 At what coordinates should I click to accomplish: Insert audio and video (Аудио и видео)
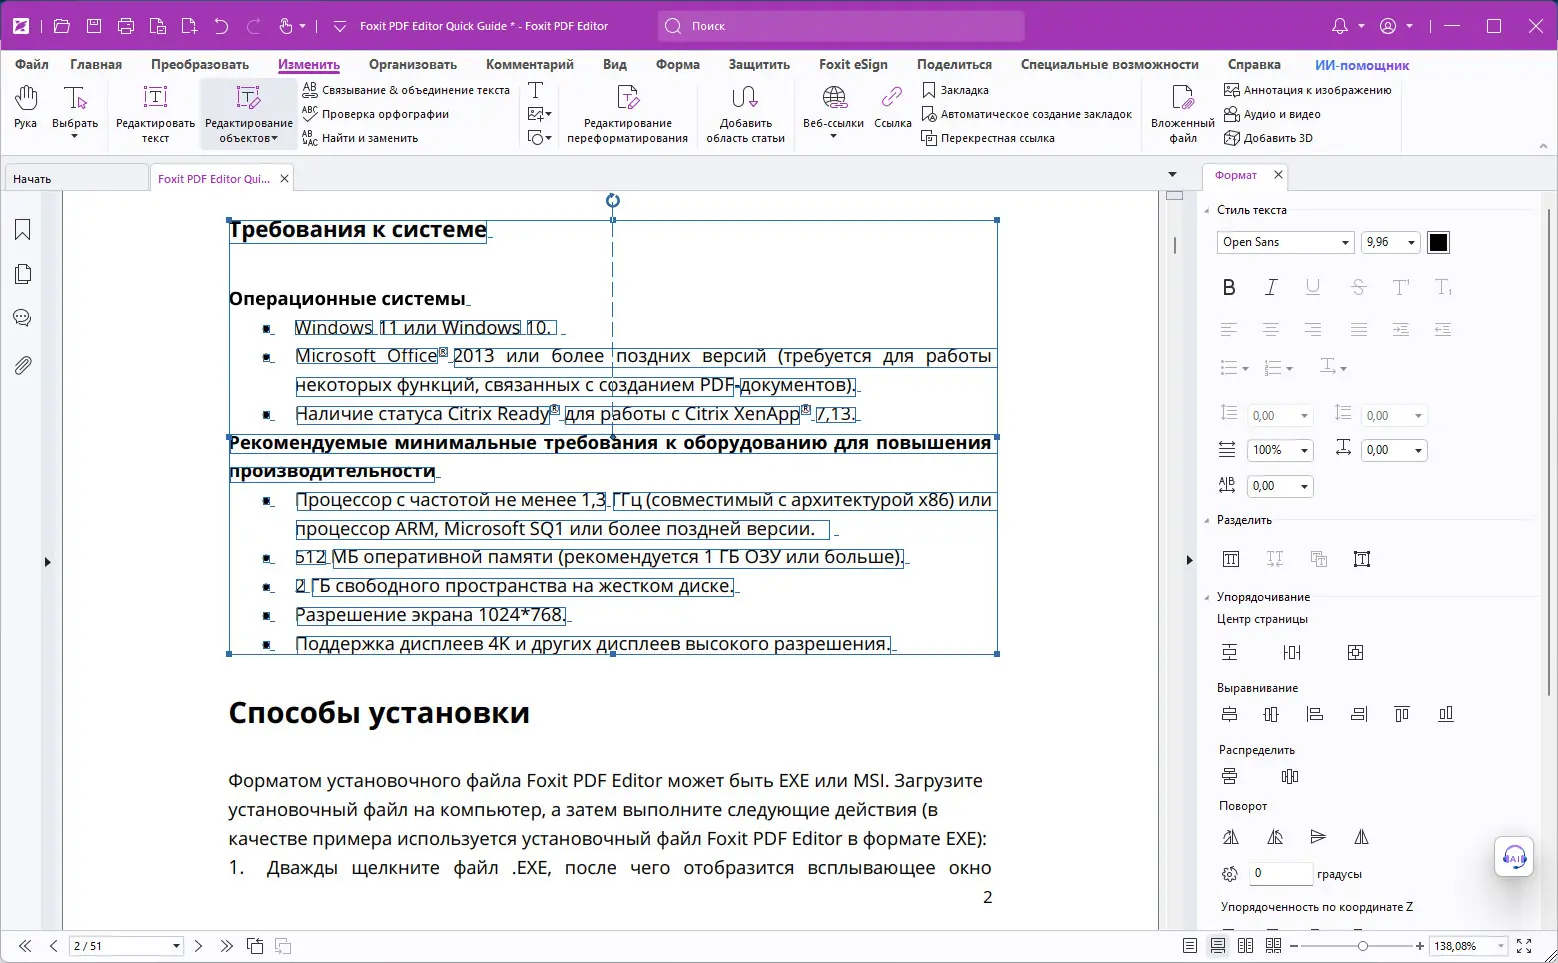[1273, 114]
